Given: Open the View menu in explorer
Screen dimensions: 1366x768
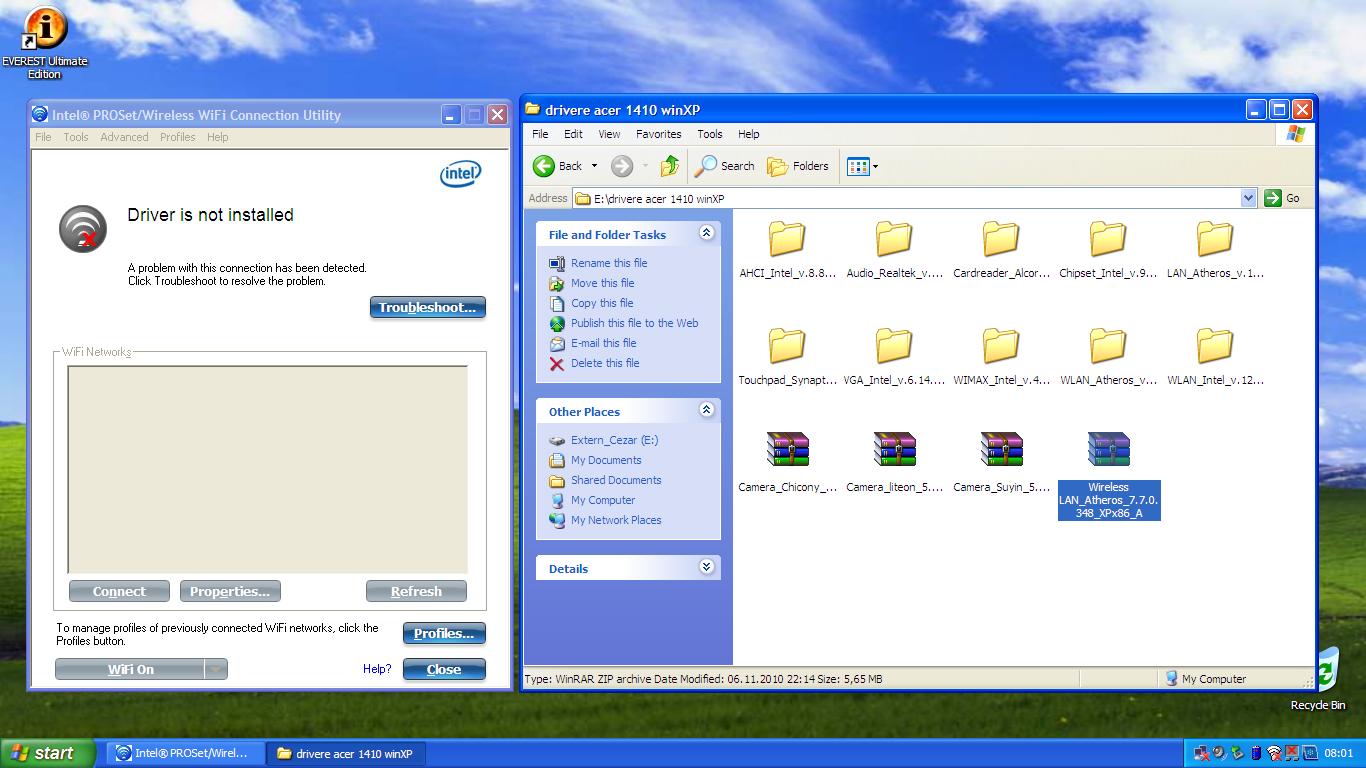Looking at the screenshot, I should [x=609, y=134].
